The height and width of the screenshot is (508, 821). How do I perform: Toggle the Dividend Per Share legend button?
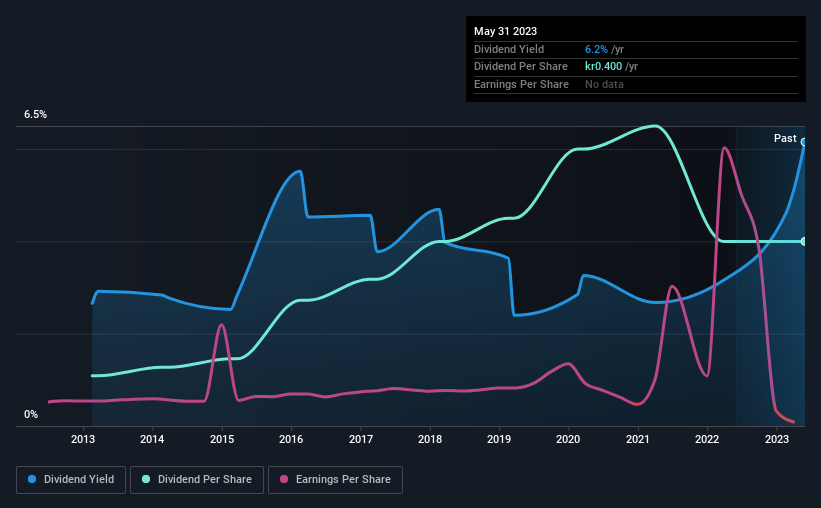point(197,480)
